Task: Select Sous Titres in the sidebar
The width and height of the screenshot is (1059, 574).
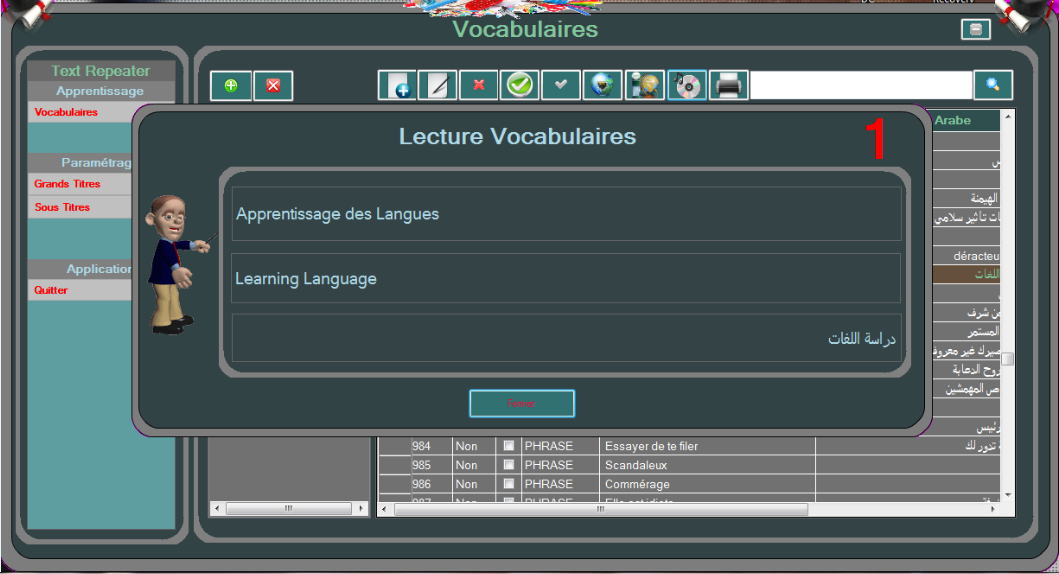Action: 62,208
